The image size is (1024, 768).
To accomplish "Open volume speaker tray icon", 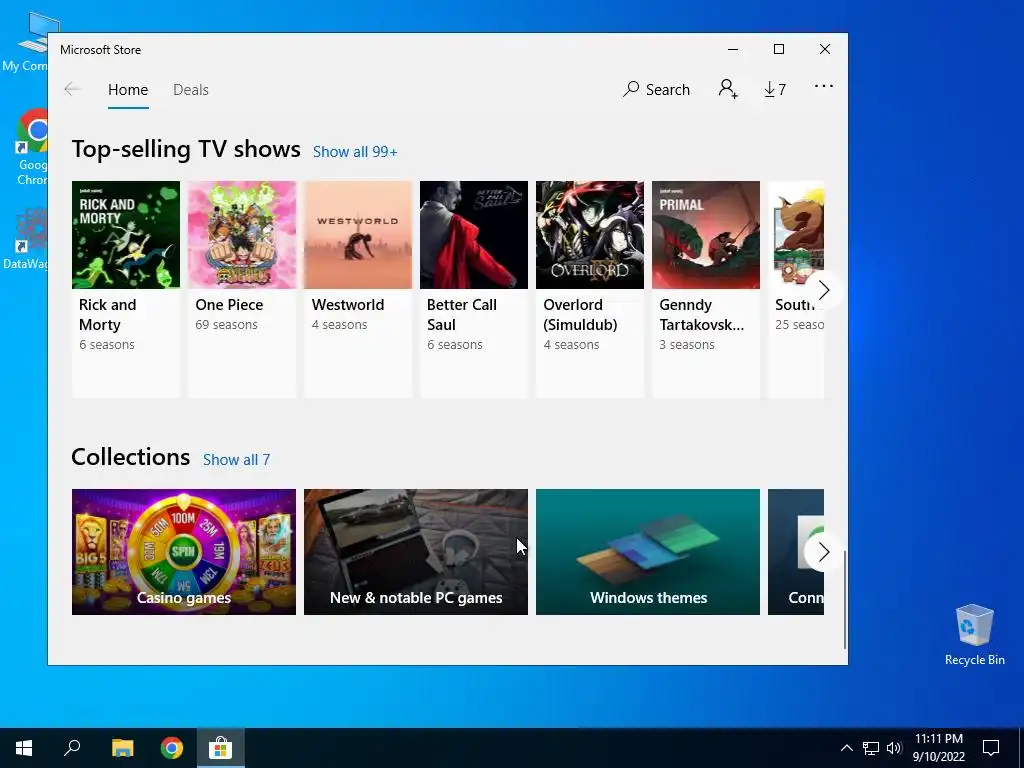I will click(x=894, y=748).
